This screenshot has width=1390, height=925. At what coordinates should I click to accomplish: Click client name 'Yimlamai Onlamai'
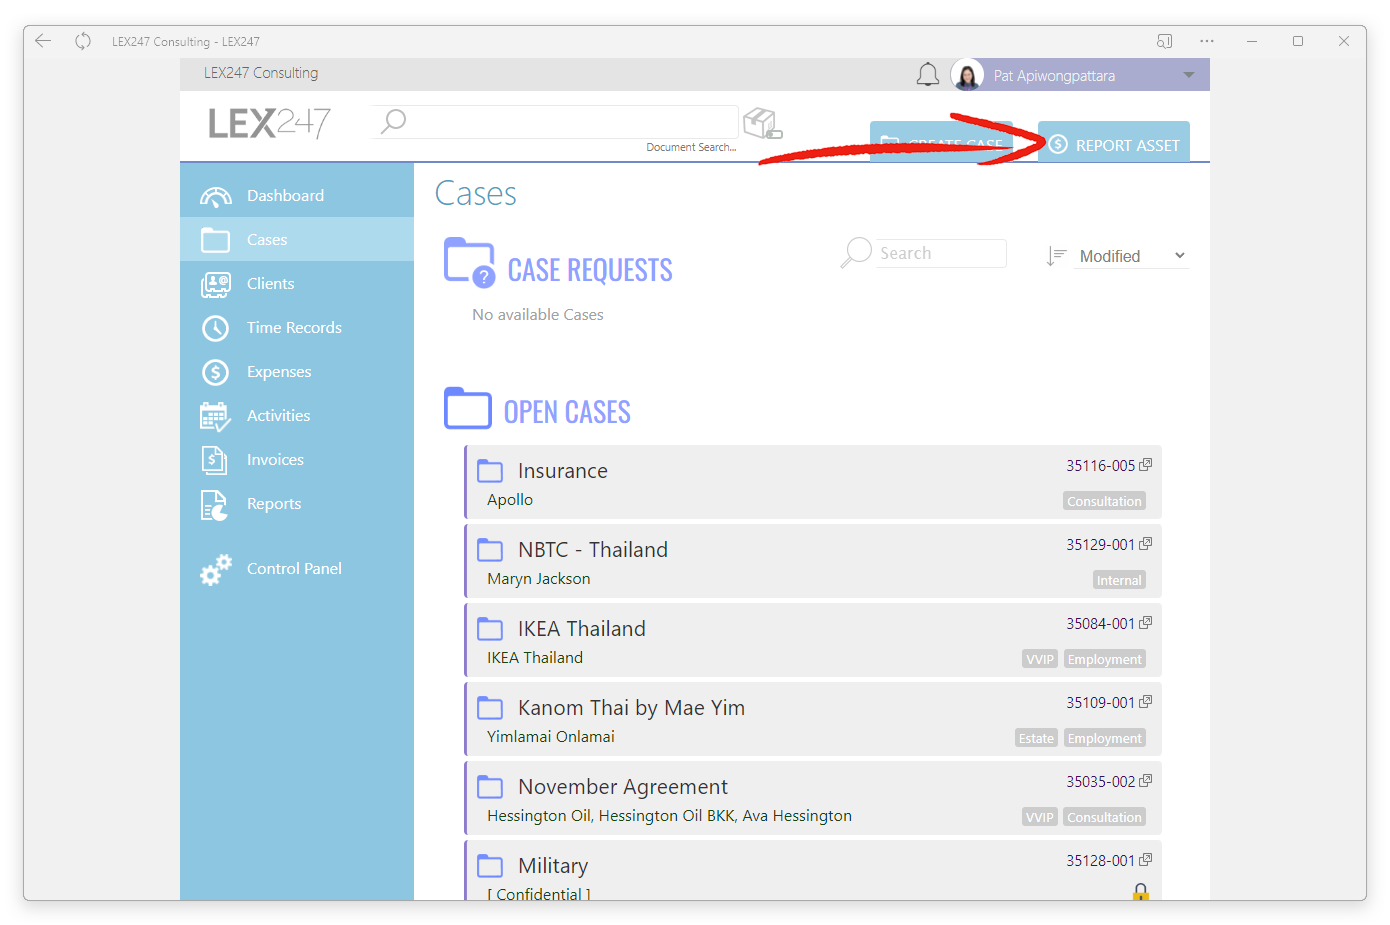tap(551, 737)
